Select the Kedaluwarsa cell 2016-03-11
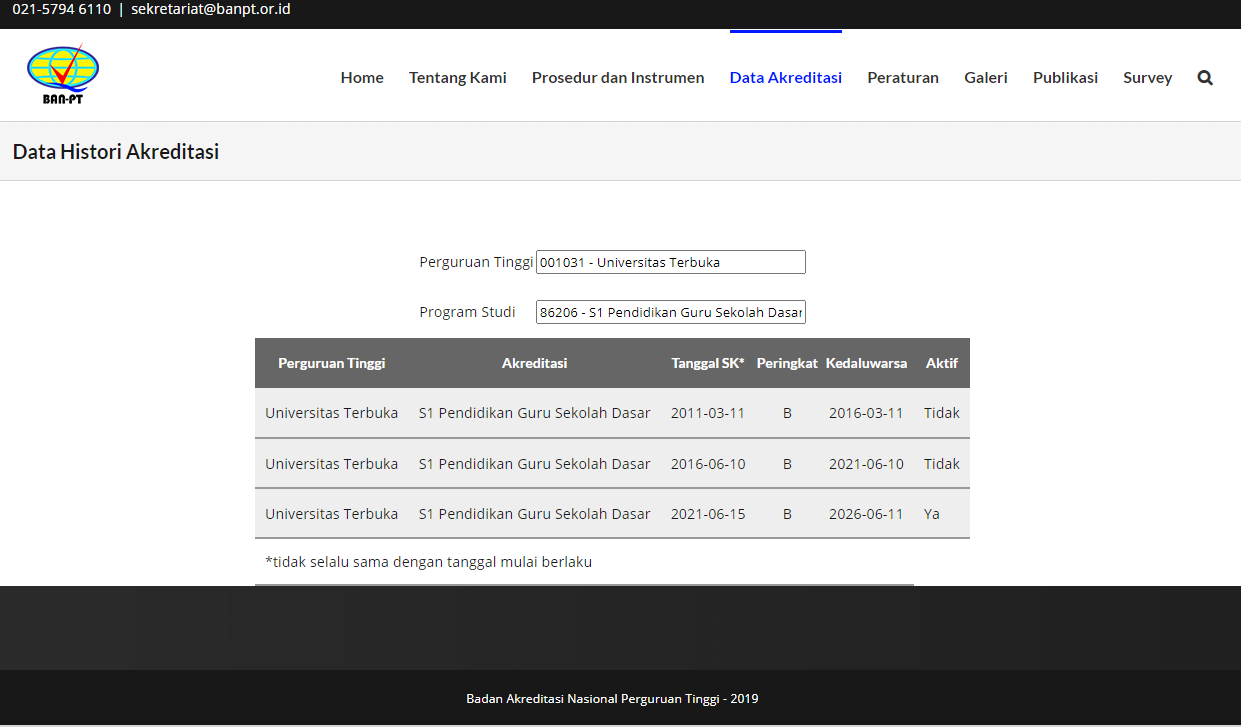Screen dimensions: 1241x727 click(866, 413)
